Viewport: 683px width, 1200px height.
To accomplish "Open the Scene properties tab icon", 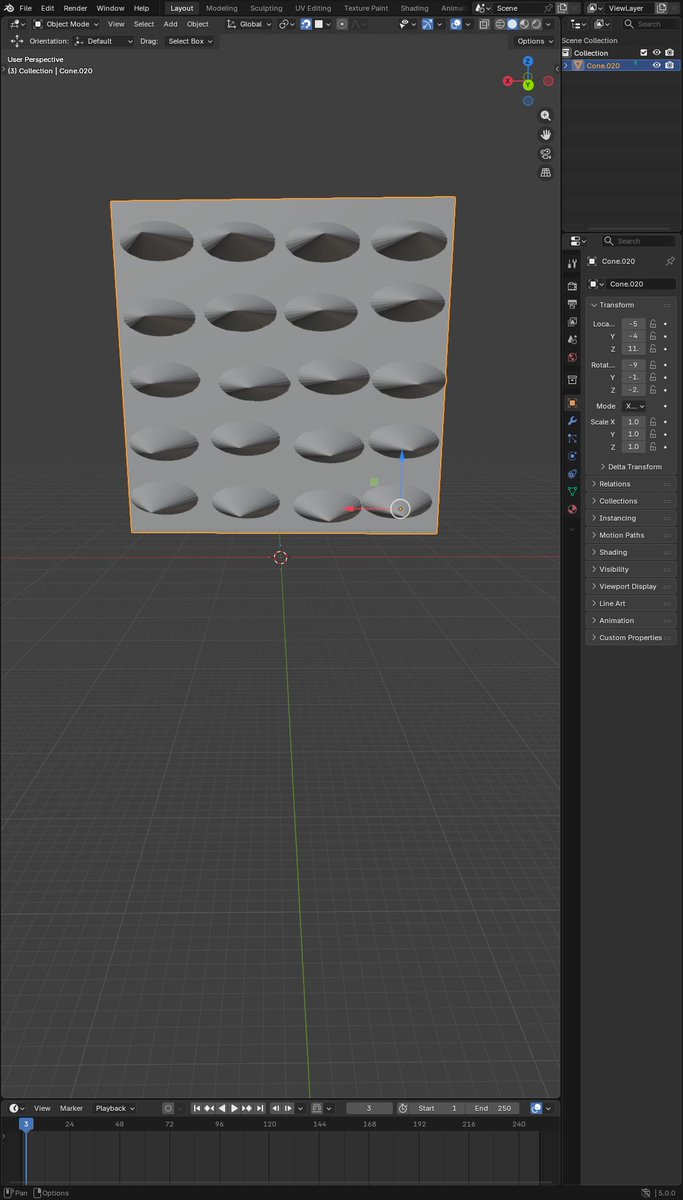I will [x=572, y=339].
